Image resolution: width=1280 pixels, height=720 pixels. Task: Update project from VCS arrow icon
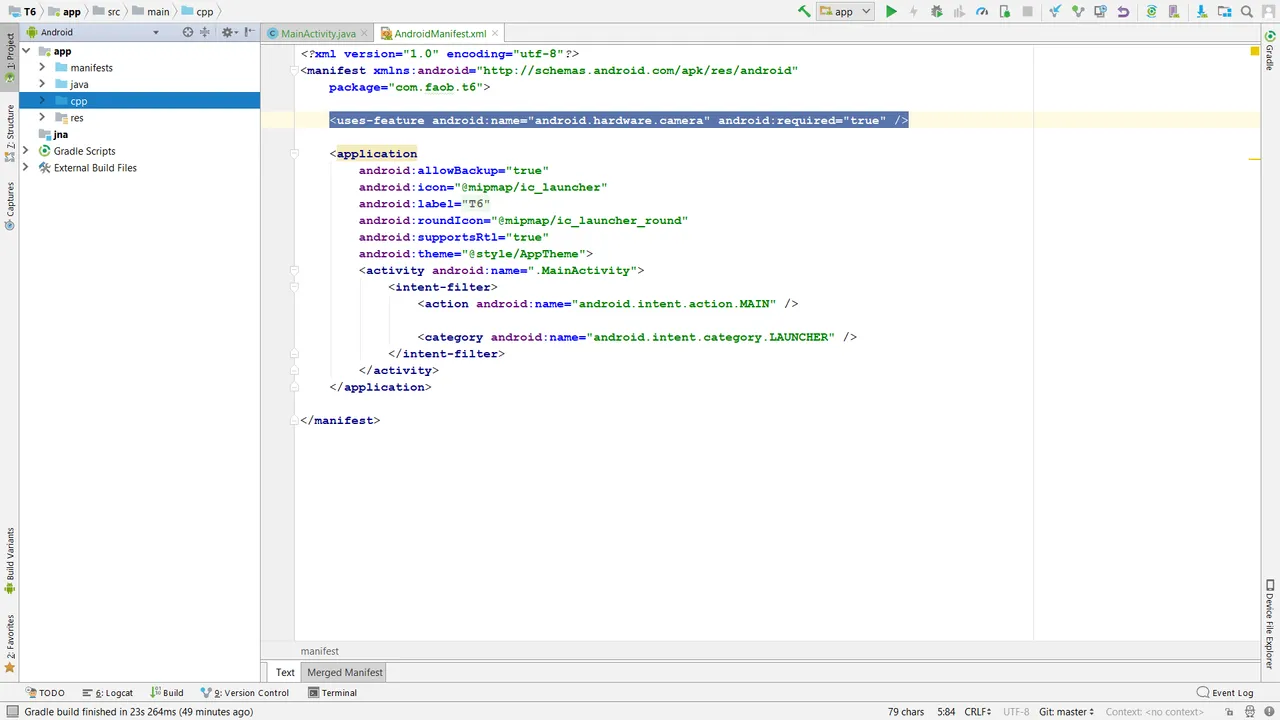(x=1054, y=12)
